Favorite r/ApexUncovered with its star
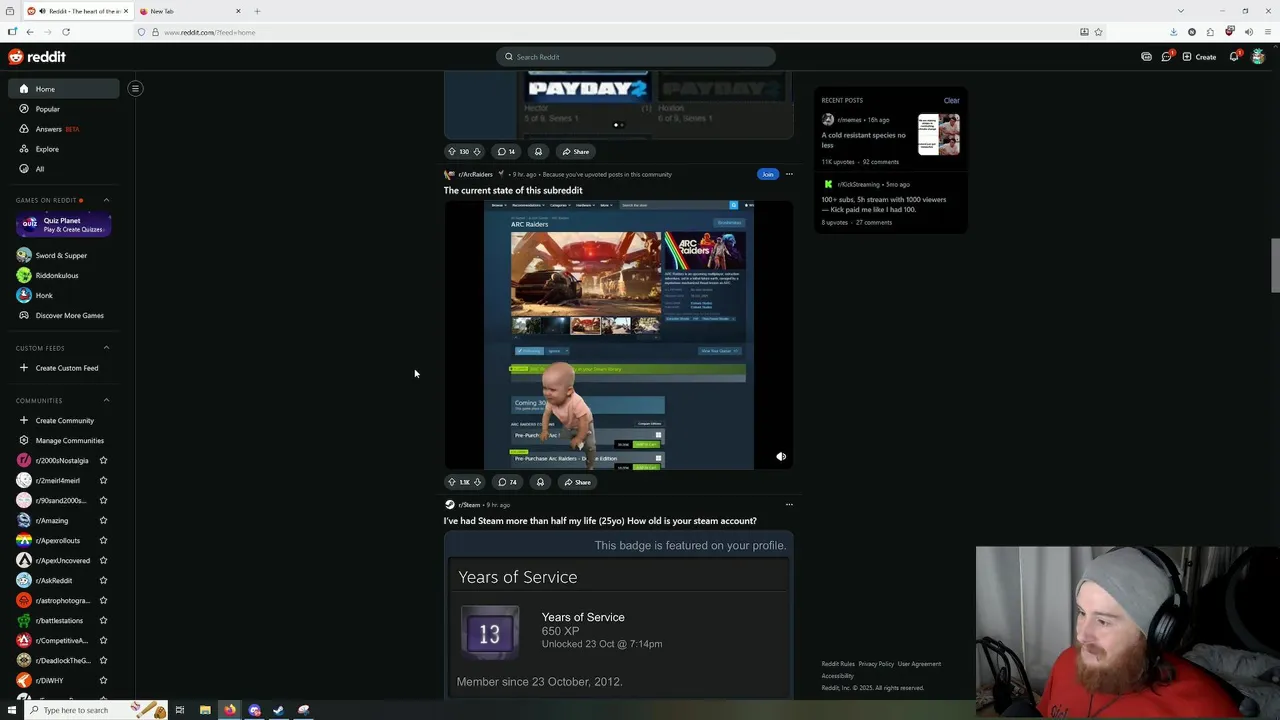Image resolution: width=1280 pixels, height=720 pixels. (103, 560)
